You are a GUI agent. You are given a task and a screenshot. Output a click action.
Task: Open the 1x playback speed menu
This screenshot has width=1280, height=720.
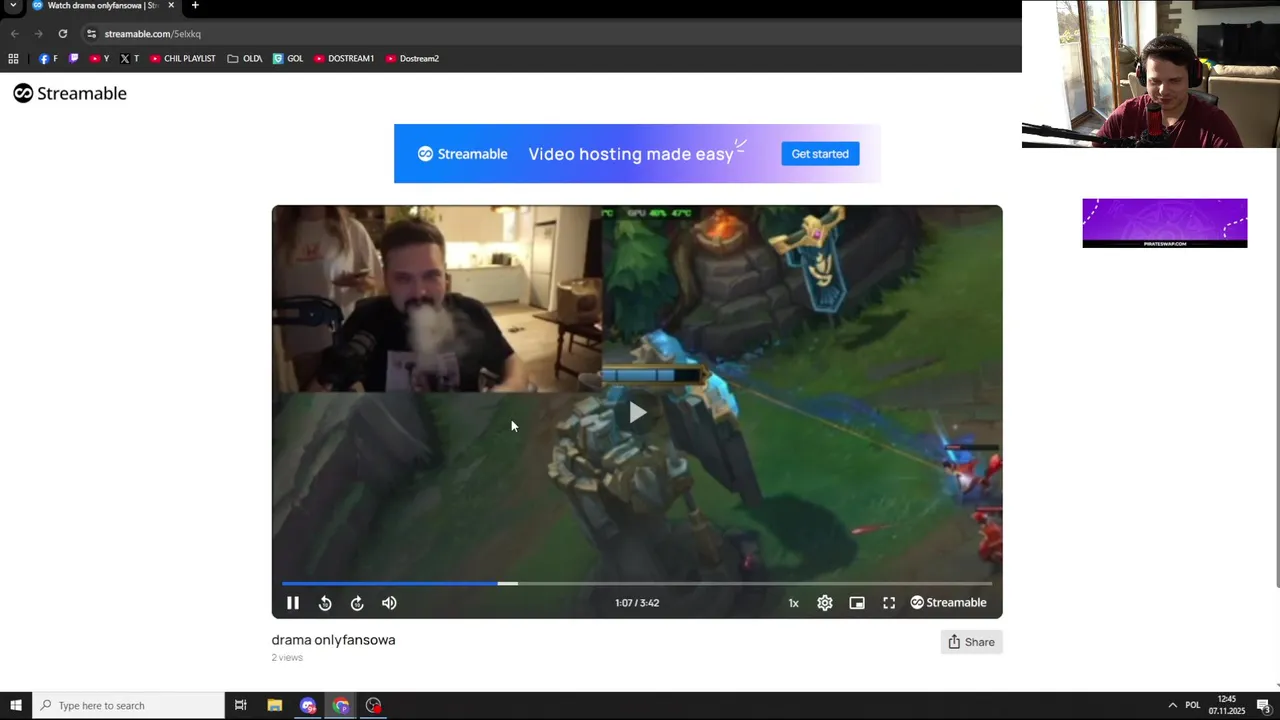[x=793, y=603]
